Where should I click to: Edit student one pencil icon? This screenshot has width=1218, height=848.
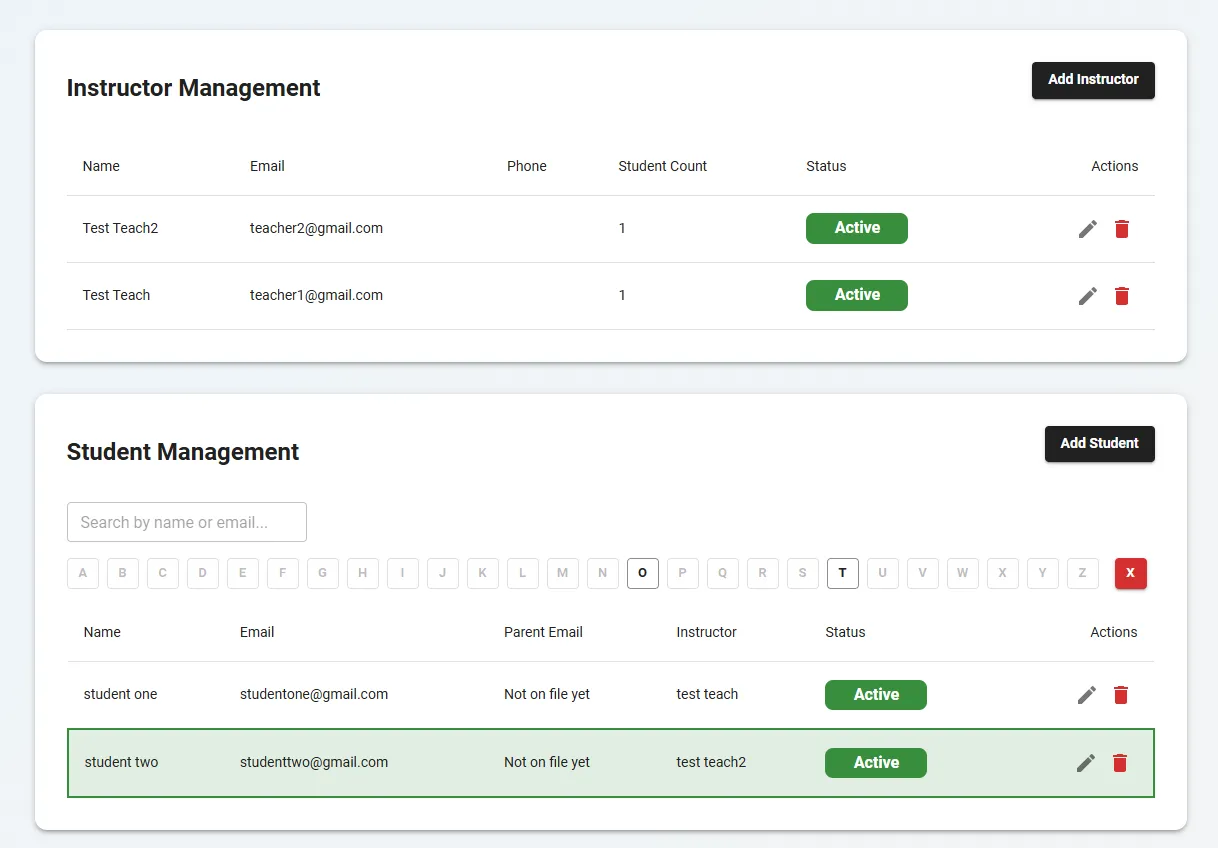pyautogui.click(x=1087, y=695)
